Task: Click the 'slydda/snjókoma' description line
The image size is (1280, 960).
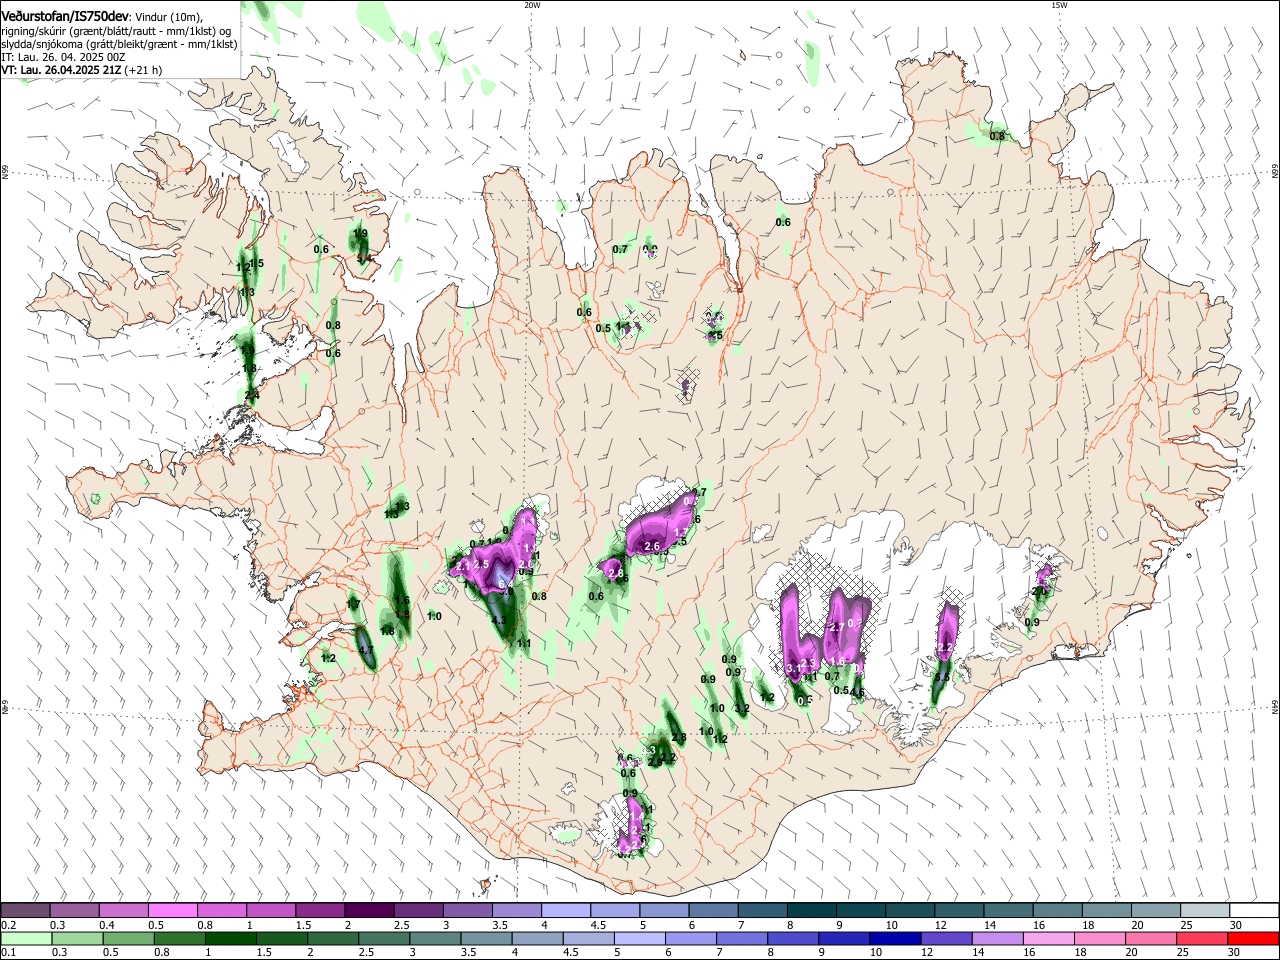Action: click(119, 44)
